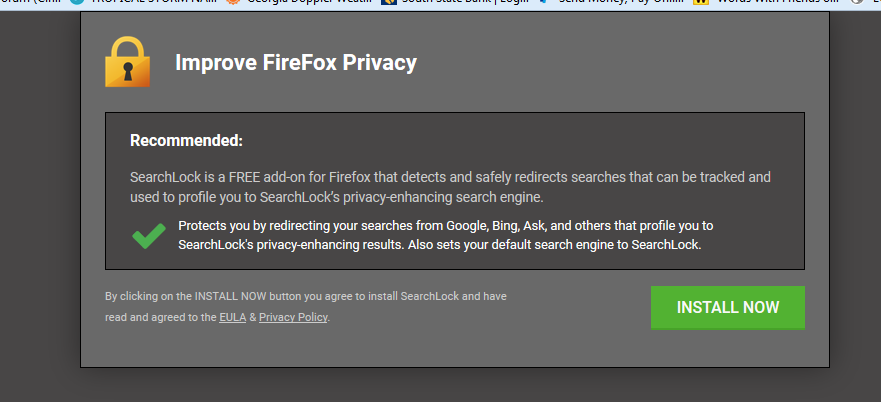881x402 pixels.
Task: Click the last bookmark icon at far right
Action: pyautogui.click(x=858, y=2)
